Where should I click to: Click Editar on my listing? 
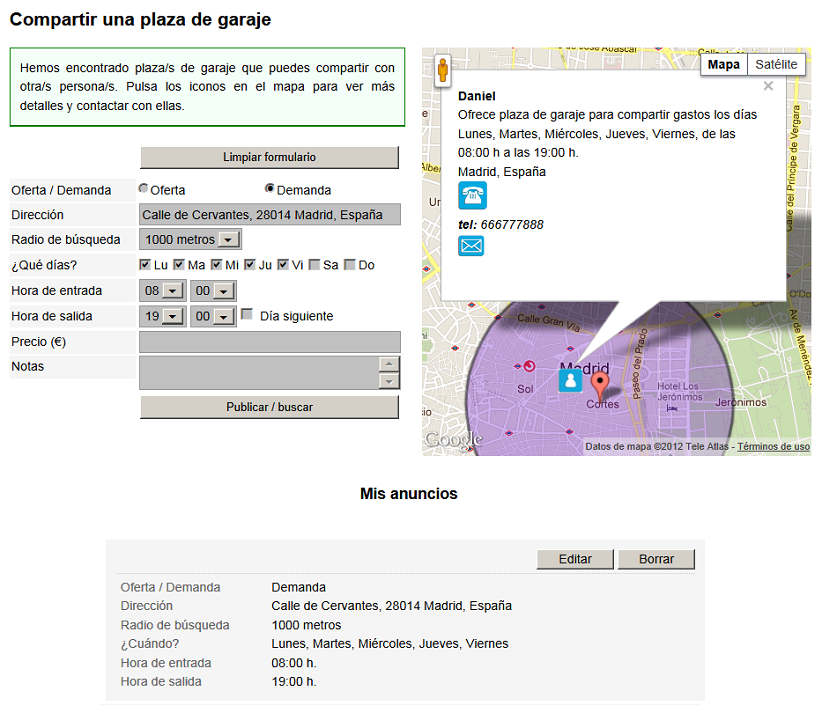coord(575,559)
